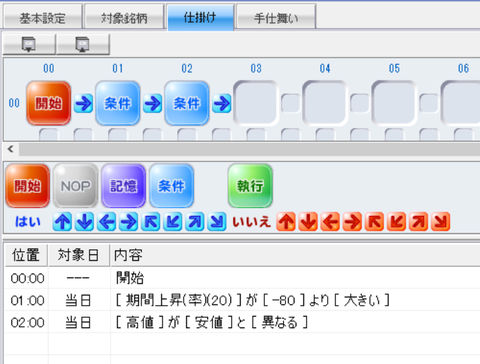This screenshot has width=480, height=364.
Task: Pick the gray NOP palette block
Action: tap(76, 186)
